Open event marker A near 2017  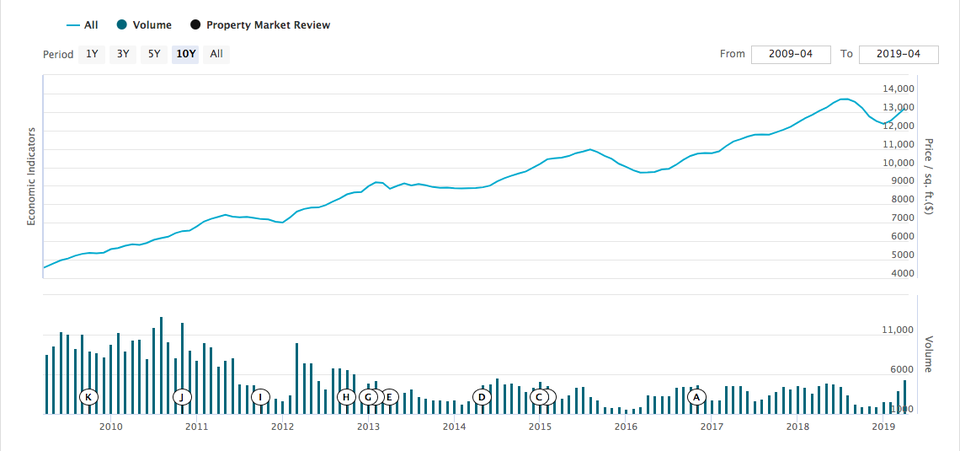tap(697, 397)
